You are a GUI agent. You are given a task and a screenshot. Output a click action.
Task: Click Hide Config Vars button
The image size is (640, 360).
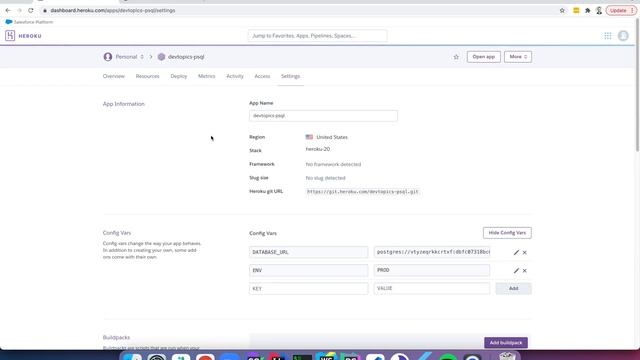coord(507,233)
